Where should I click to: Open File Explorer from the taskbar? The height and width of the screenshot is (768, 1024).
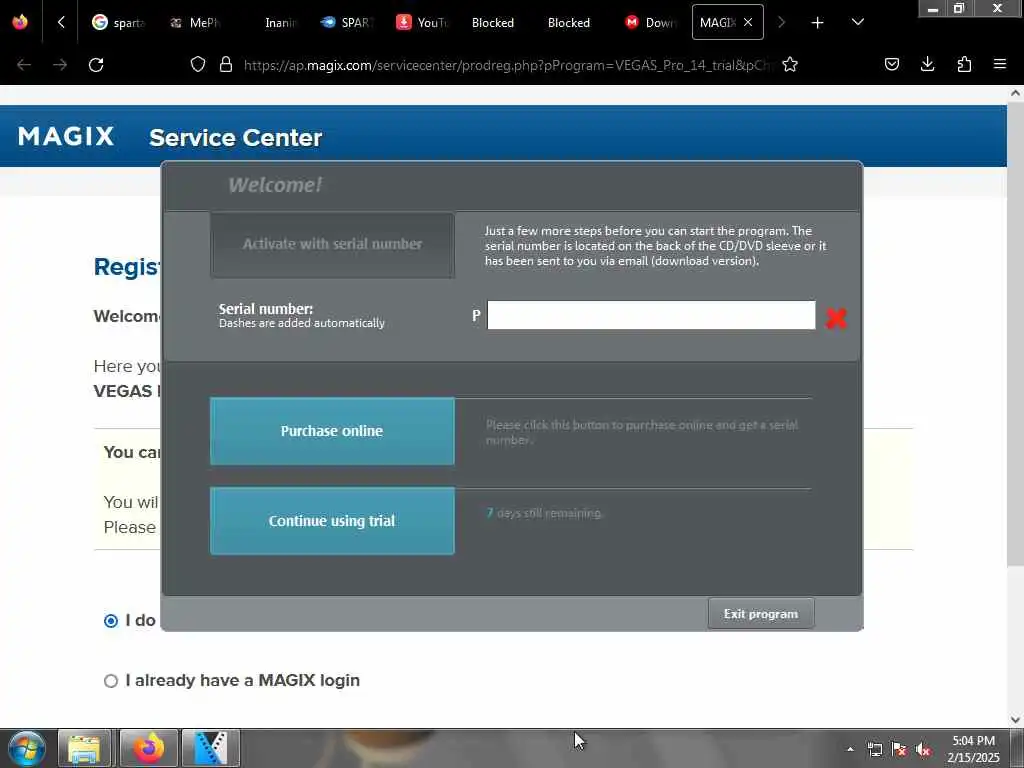click(x=84, y=748)
